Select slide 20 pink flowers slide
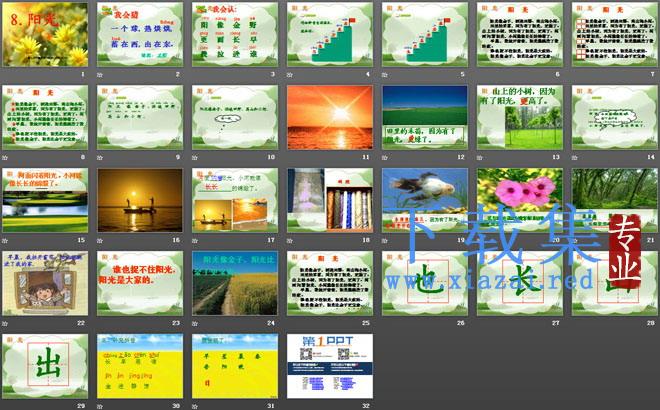 [x=520, y=200]
